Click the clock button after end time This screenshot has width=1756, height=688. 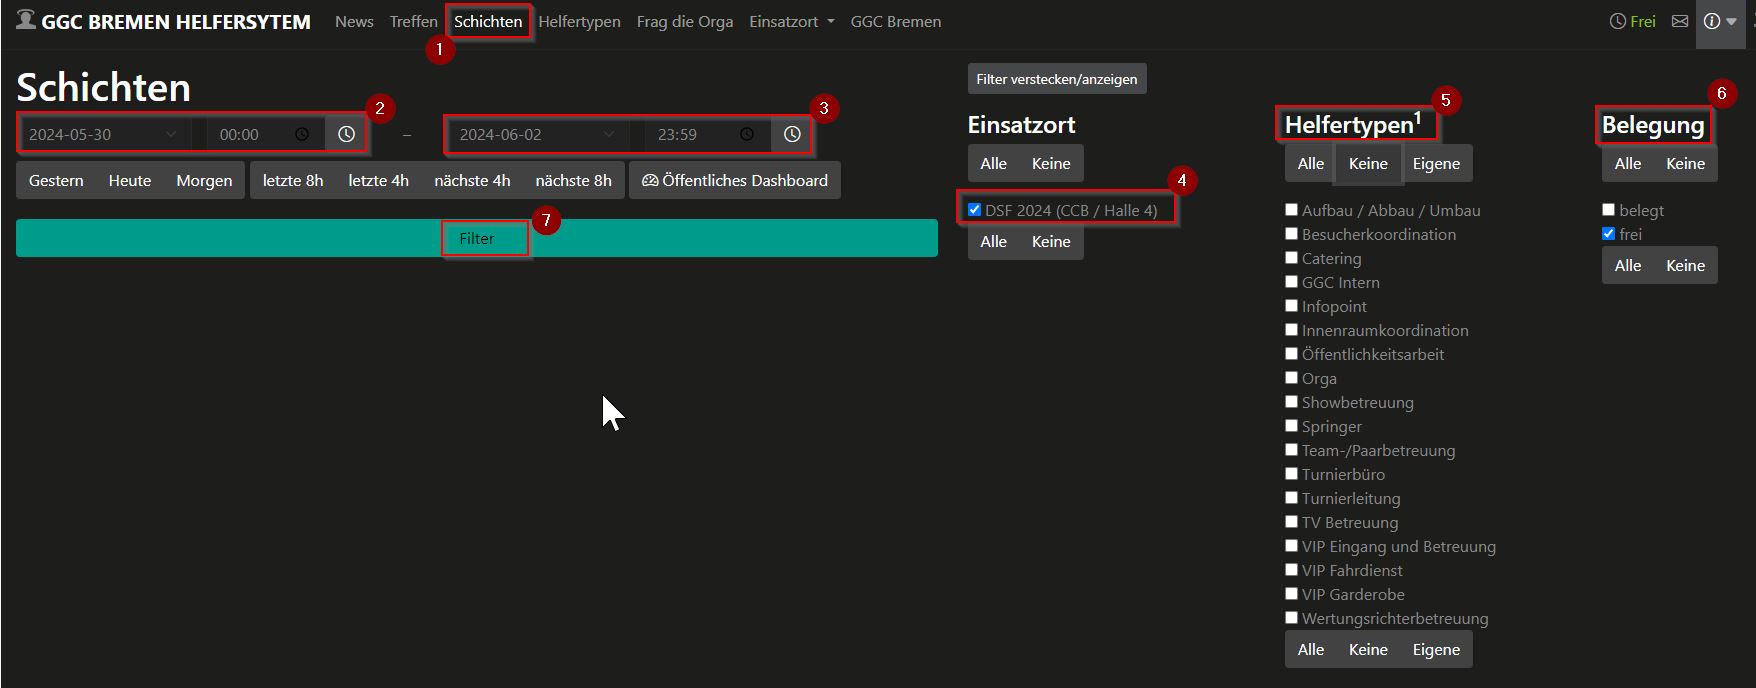pyautogui.click(x=792, y=134)
